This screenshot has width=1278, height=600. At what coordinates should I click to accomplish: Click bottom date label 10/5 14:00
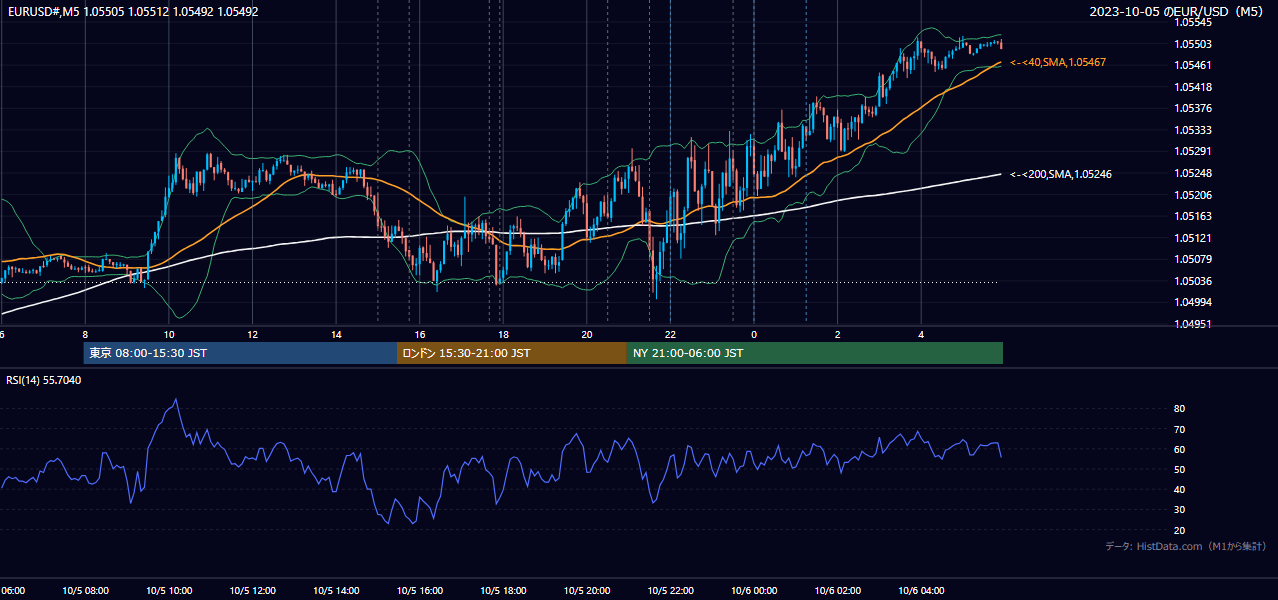click(336, 591)
